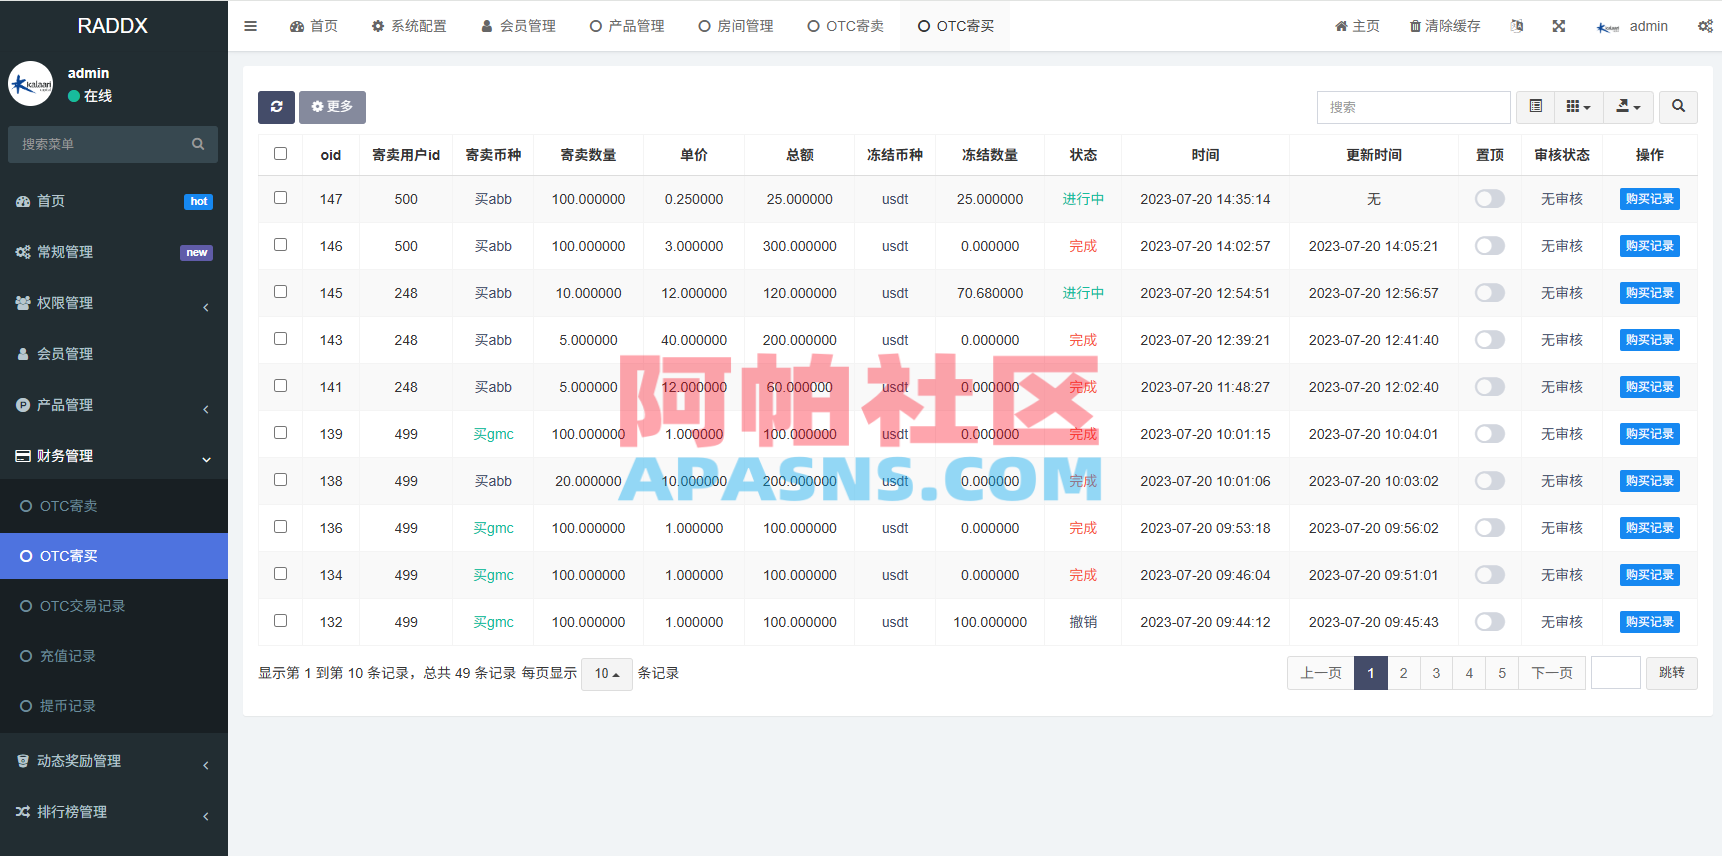Open the admin user menu in header
This screenshot has height=856, width=1722.
1632,26
